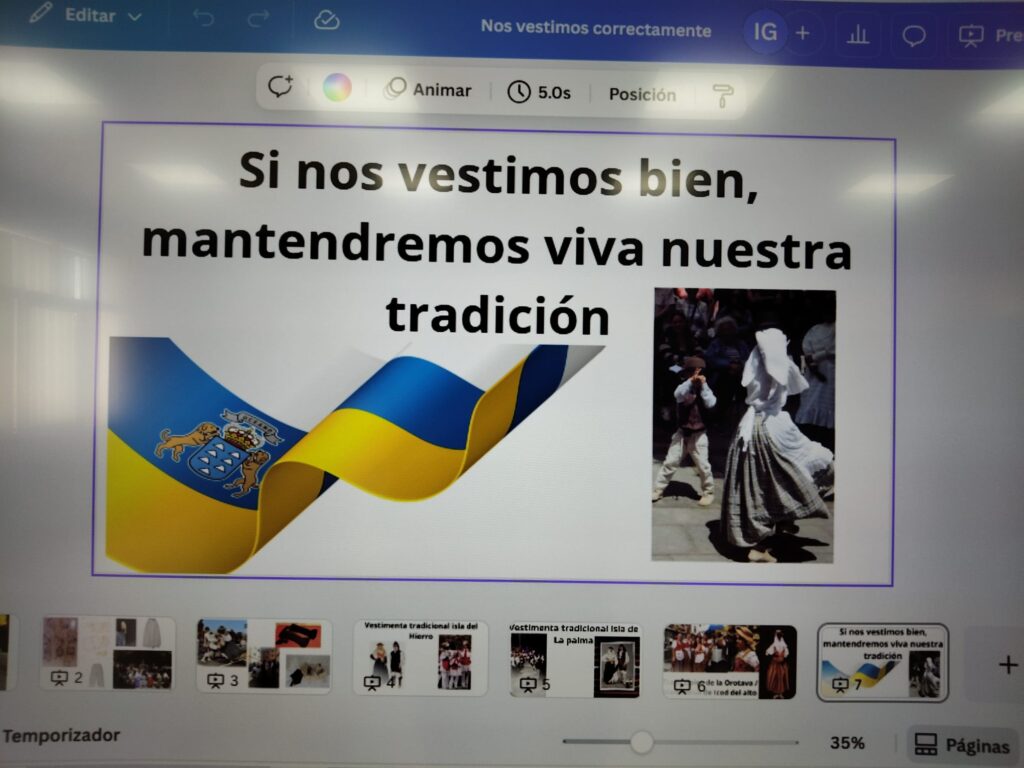1024x768 pixels.
Task: Click the Undo arrow in top bar
Action: pyautogui.click(x=203, y=18)
